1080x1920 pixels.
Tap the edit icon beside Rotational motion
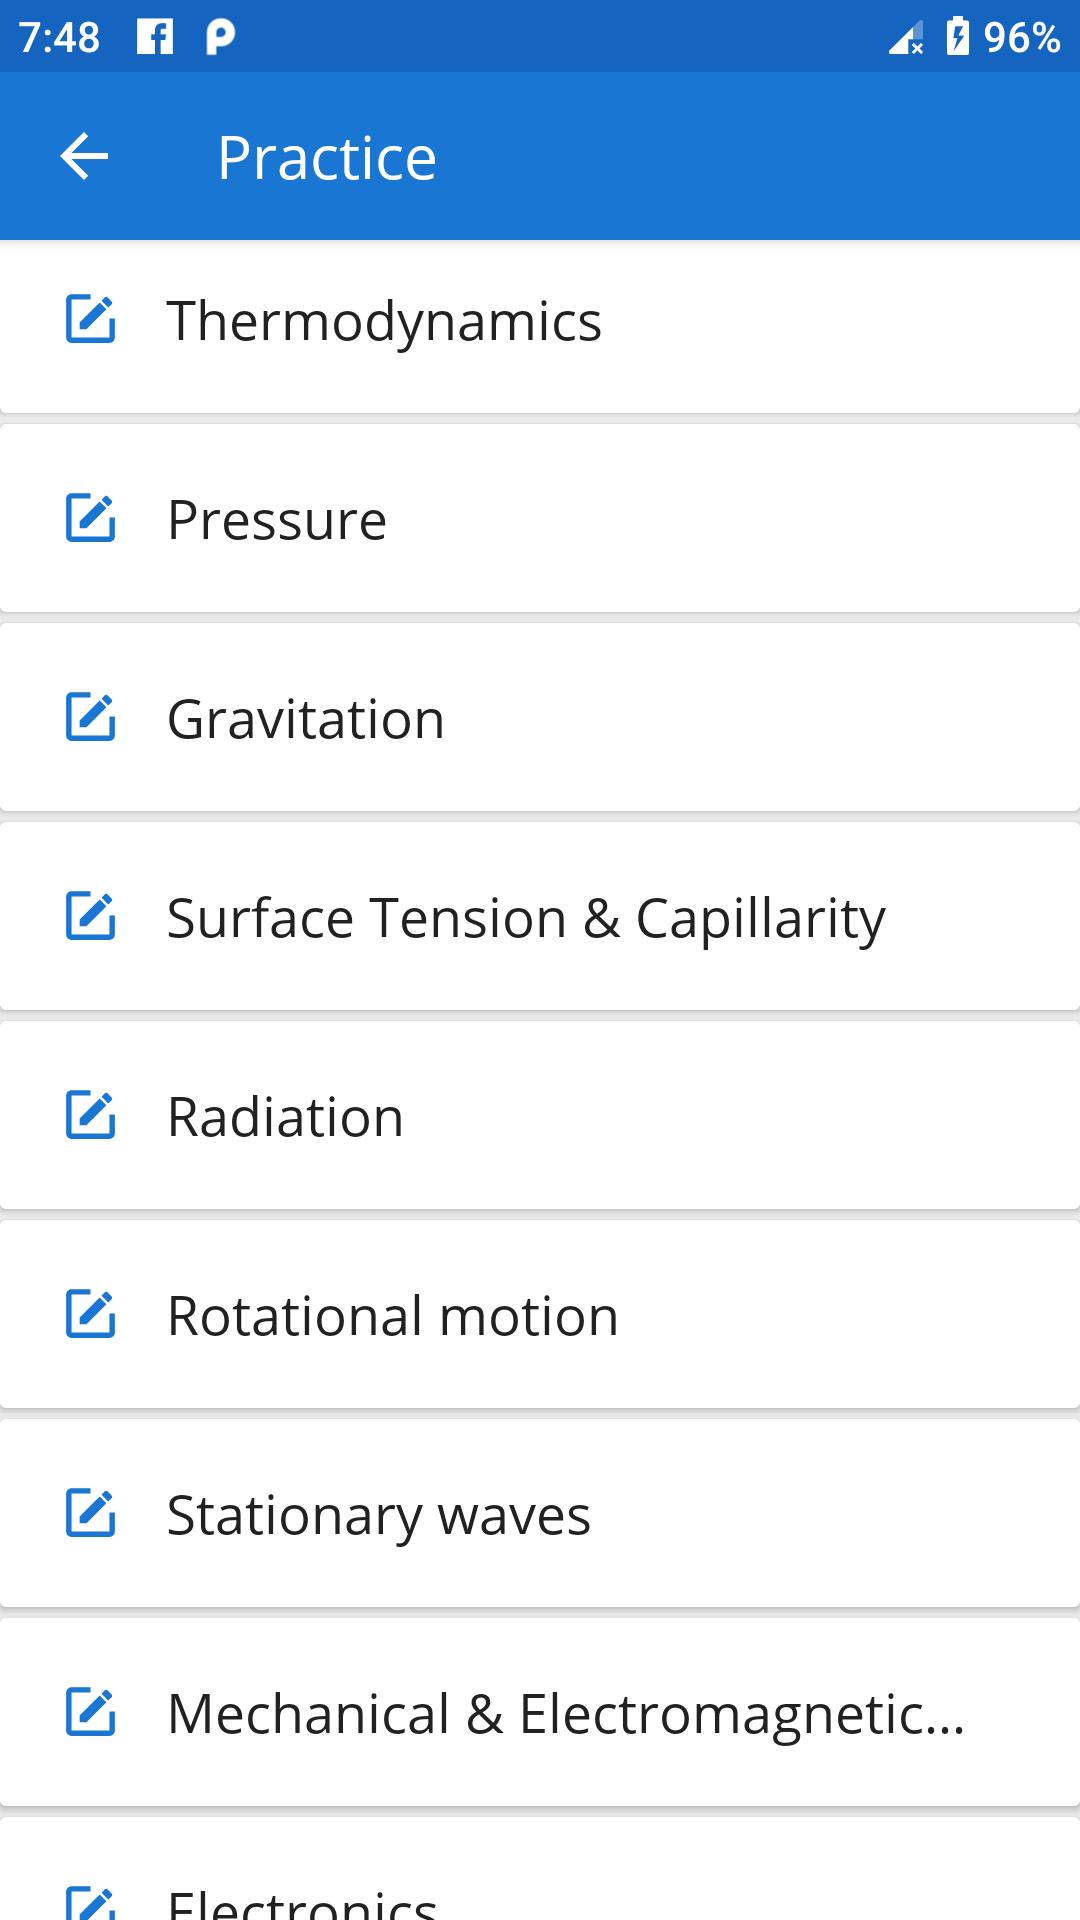91,1315
